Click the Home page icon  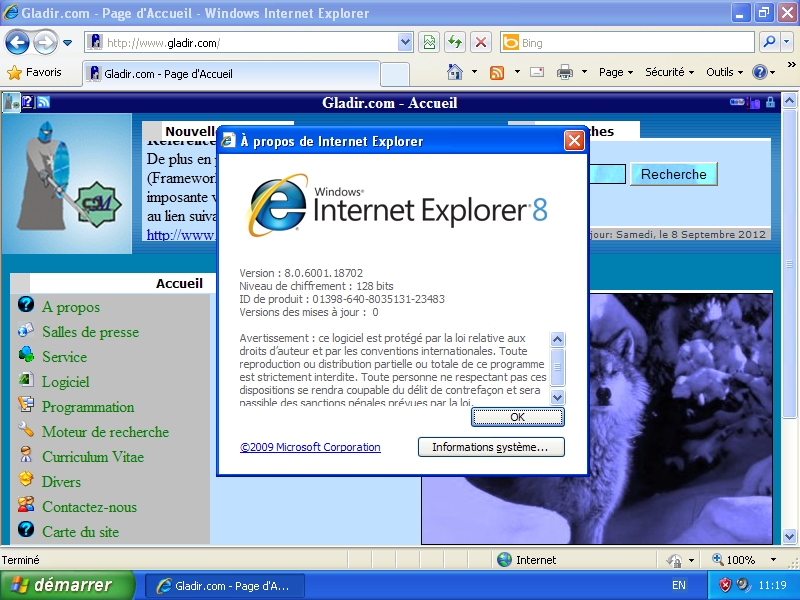pos(455,72)
